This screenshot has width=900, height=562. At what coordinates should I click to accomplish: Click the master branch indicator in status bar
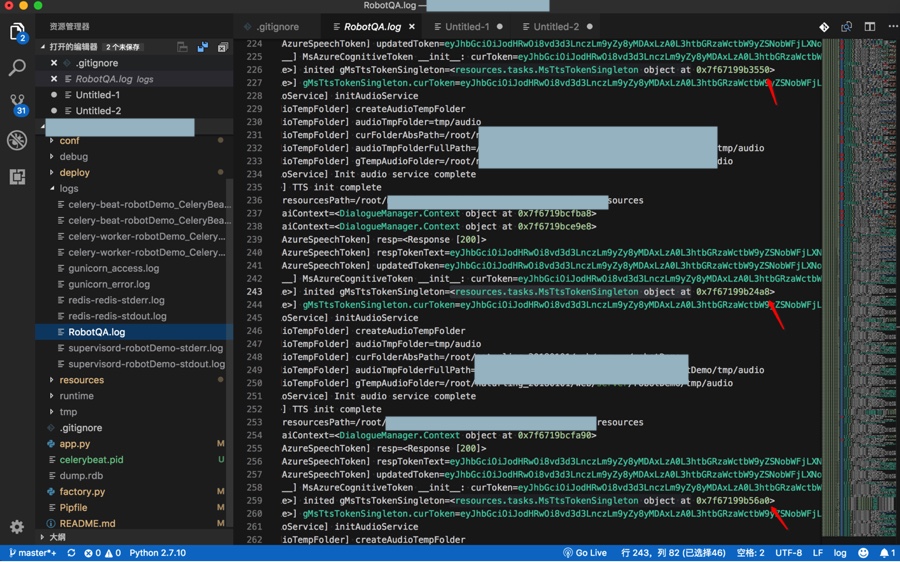(33, 553)
